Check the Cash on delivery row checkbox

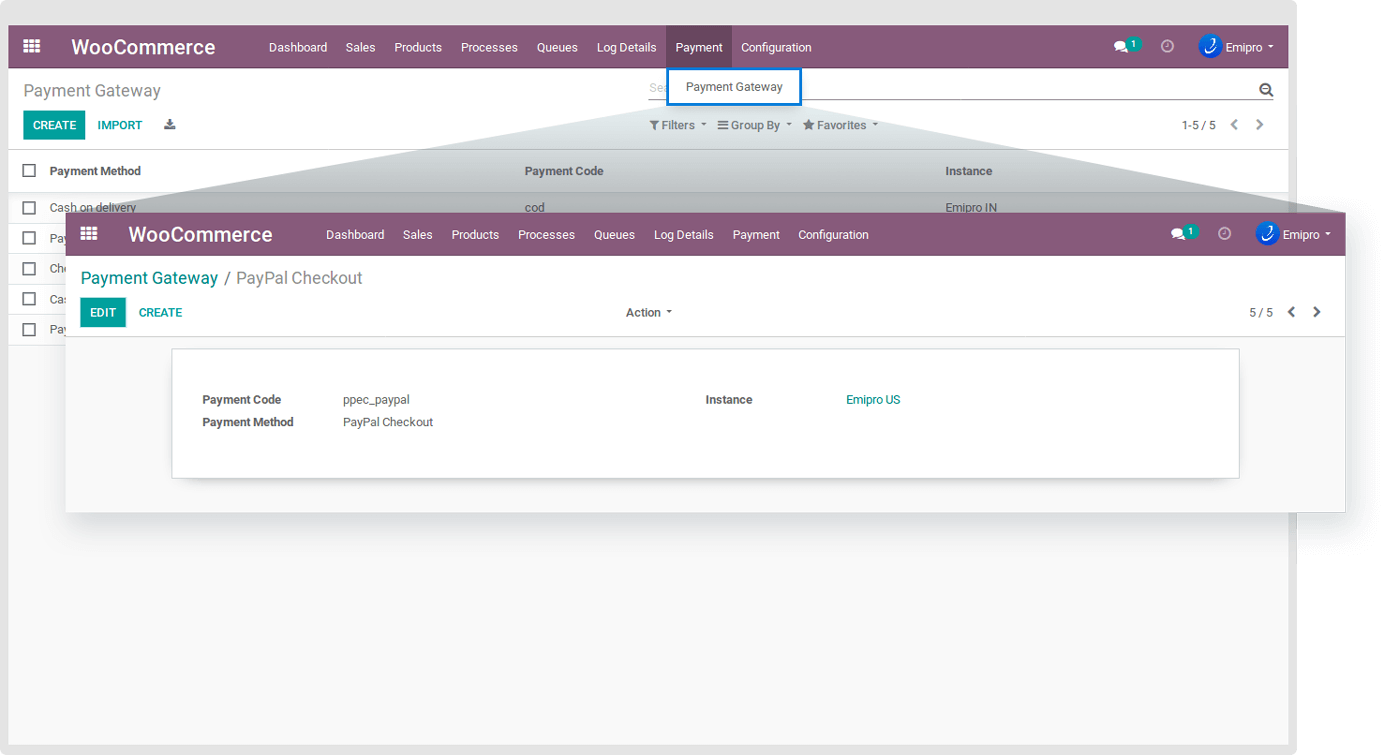(x=29, y=208)
